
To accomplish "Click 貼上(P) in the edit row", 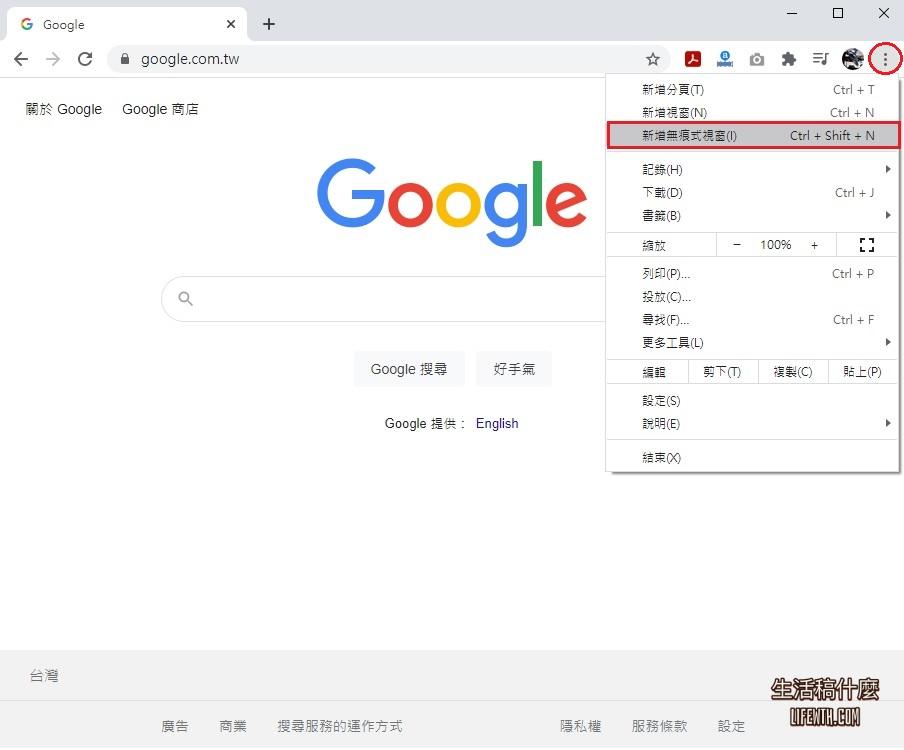I will pos(862,372).
